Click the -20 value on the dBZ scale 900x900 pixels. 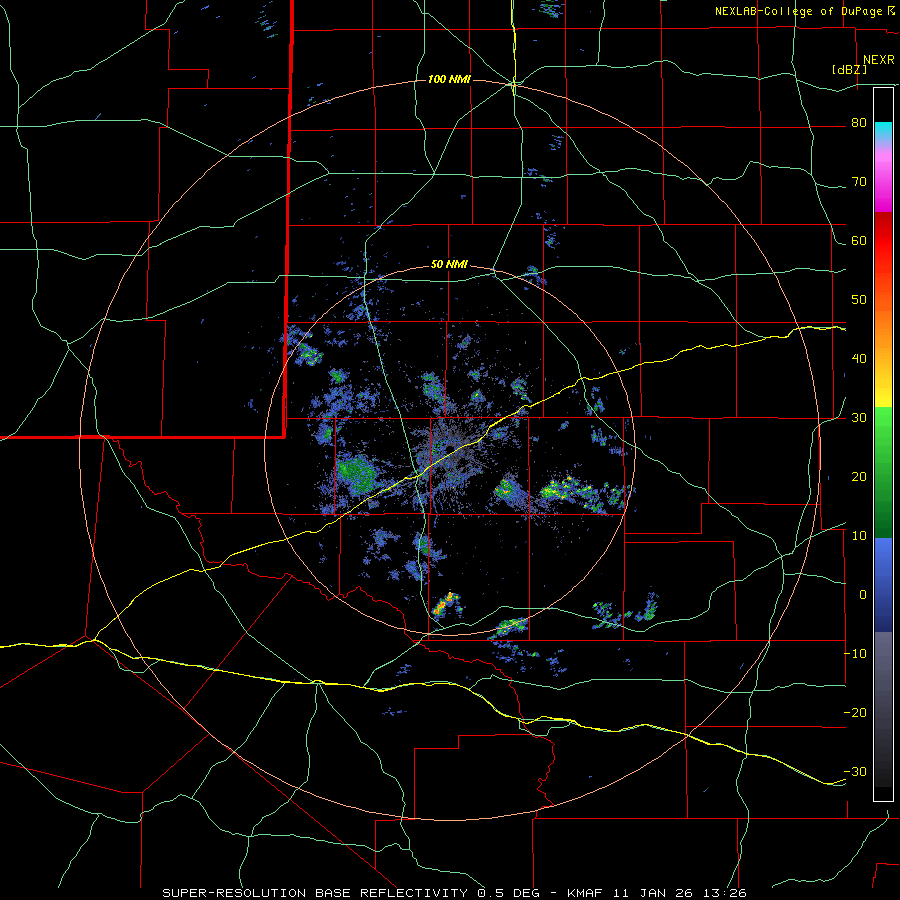click(x=855, y=712)
